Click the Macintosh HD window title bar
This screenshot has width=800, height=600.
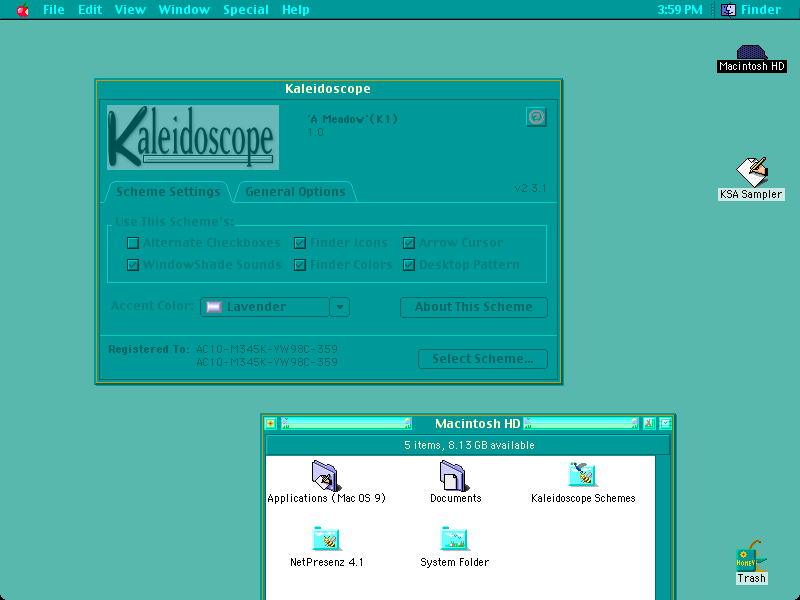coord(468,423)
